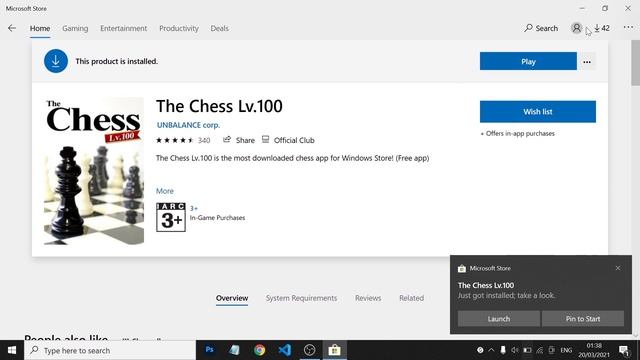This screenshot has height=360, width=640.
Task: Click the Type here to search box
Action: tap(110, 350)
